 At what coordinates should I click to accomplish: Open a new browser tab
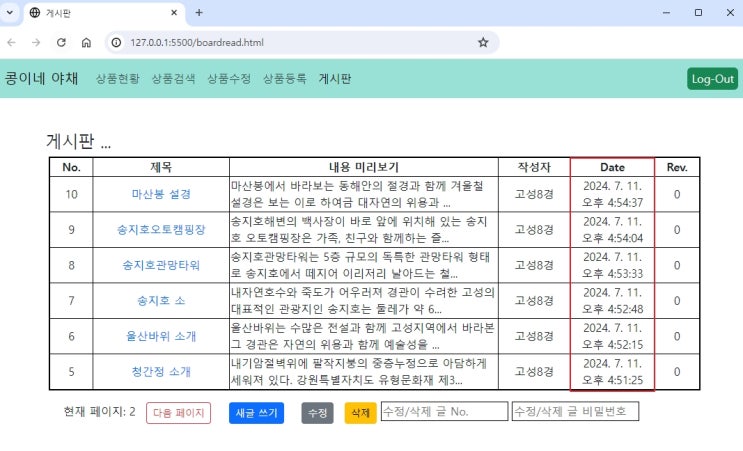(199, 13)
